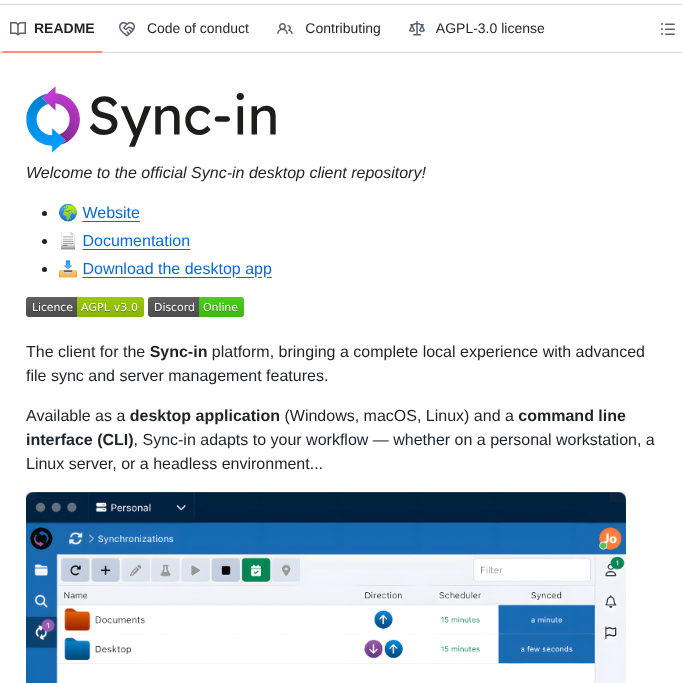Click the Documents folder icon
Screen dimensions: 682x683
pos(77,619)
